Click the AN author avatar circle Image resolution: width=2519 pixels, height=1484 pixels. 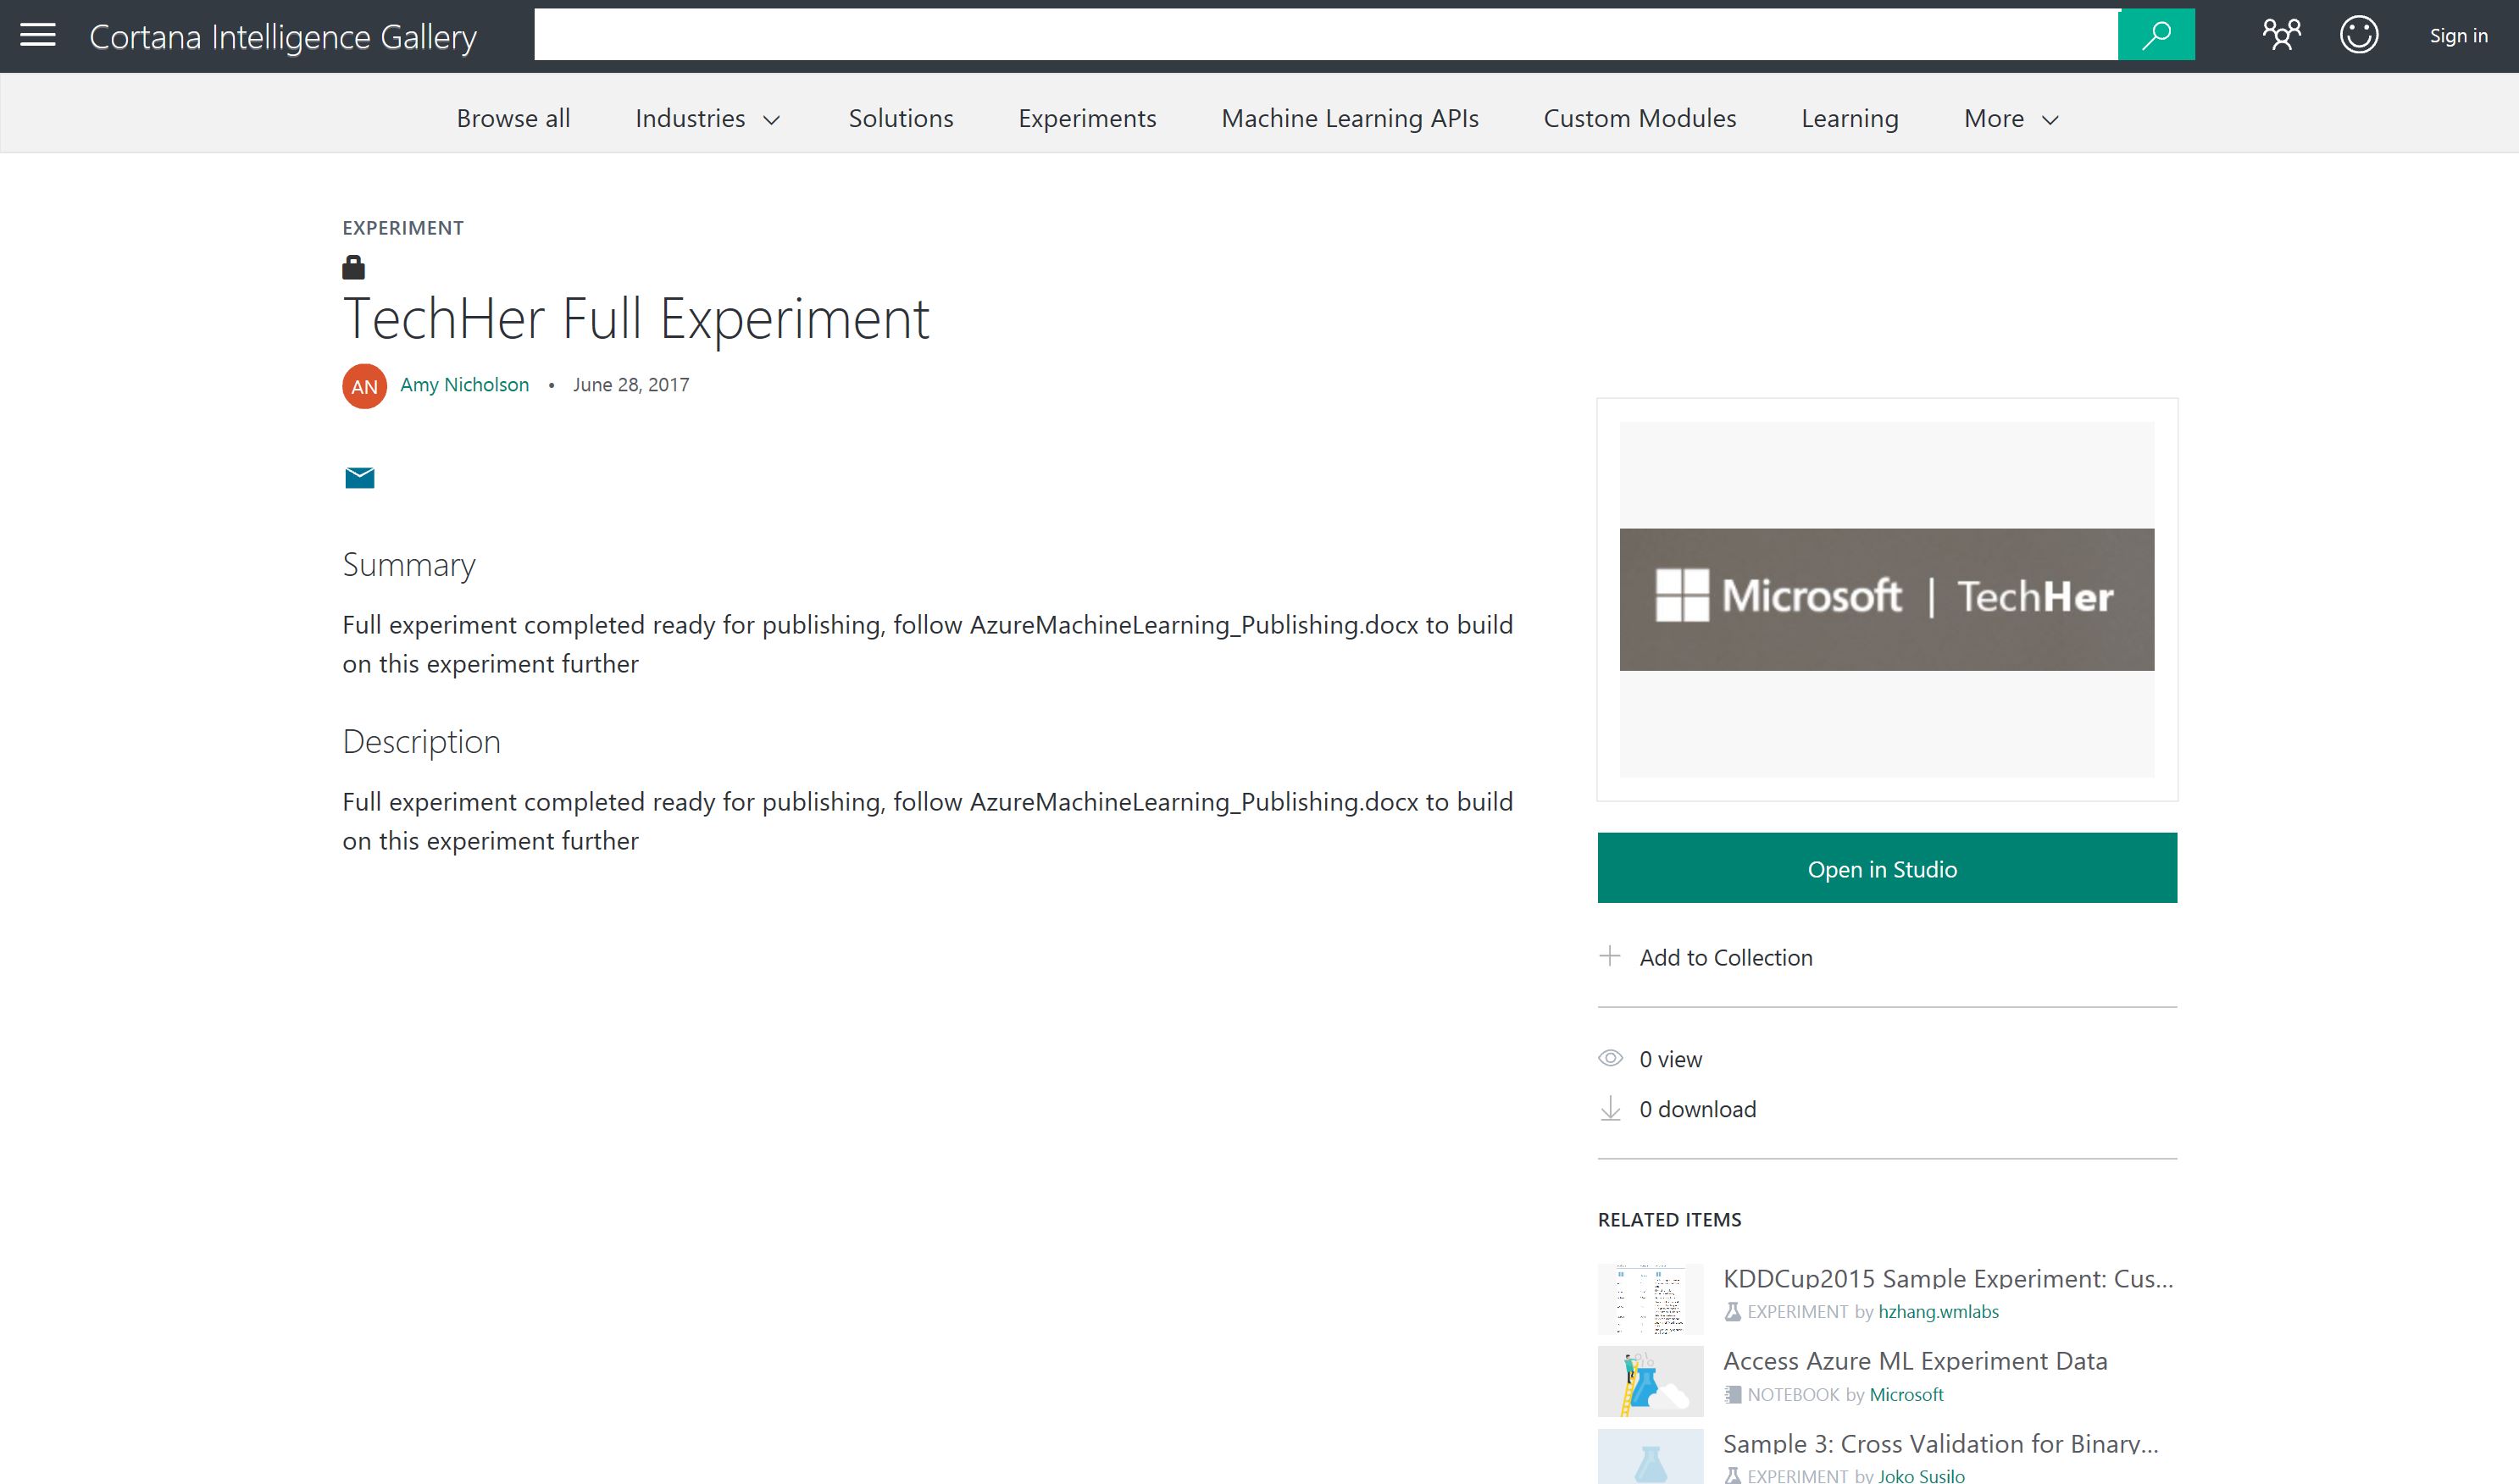[x=364, y=386]
